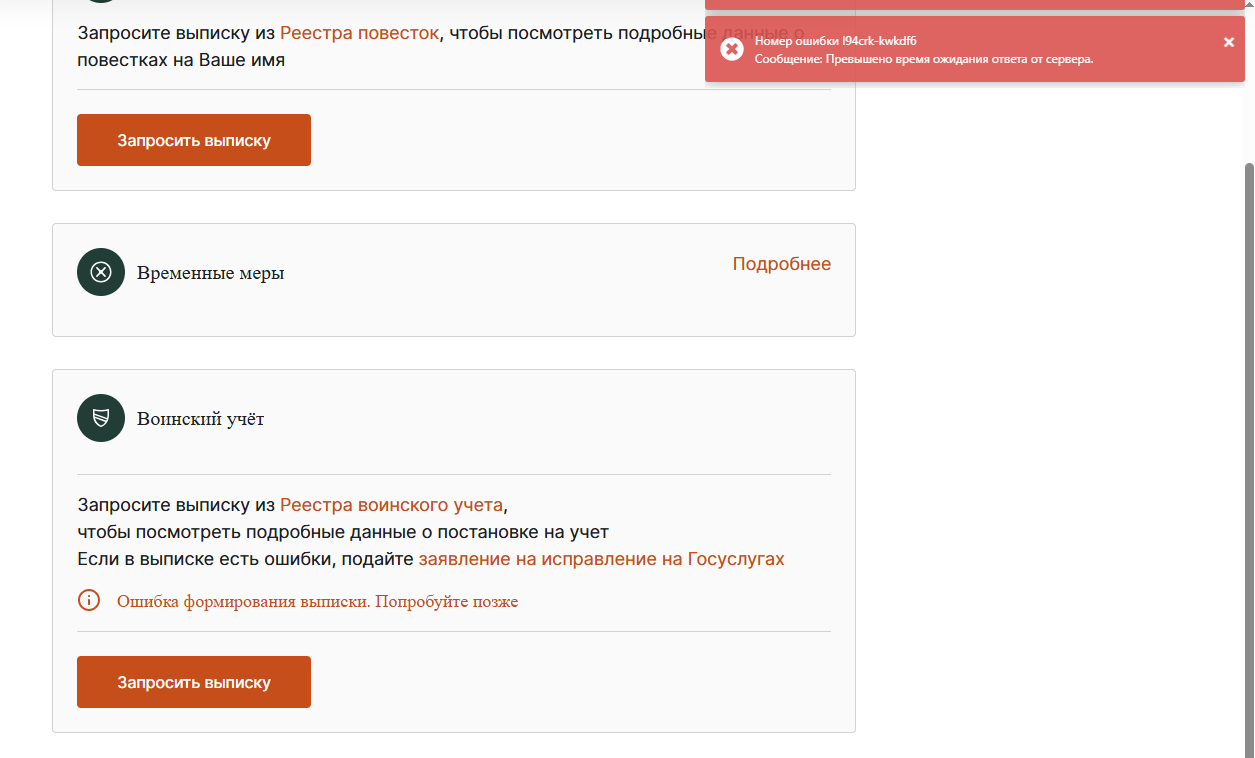Click the page's vertical scrollbar thumb
The image size is (1255, 758).
click(x=1248, y=450)
